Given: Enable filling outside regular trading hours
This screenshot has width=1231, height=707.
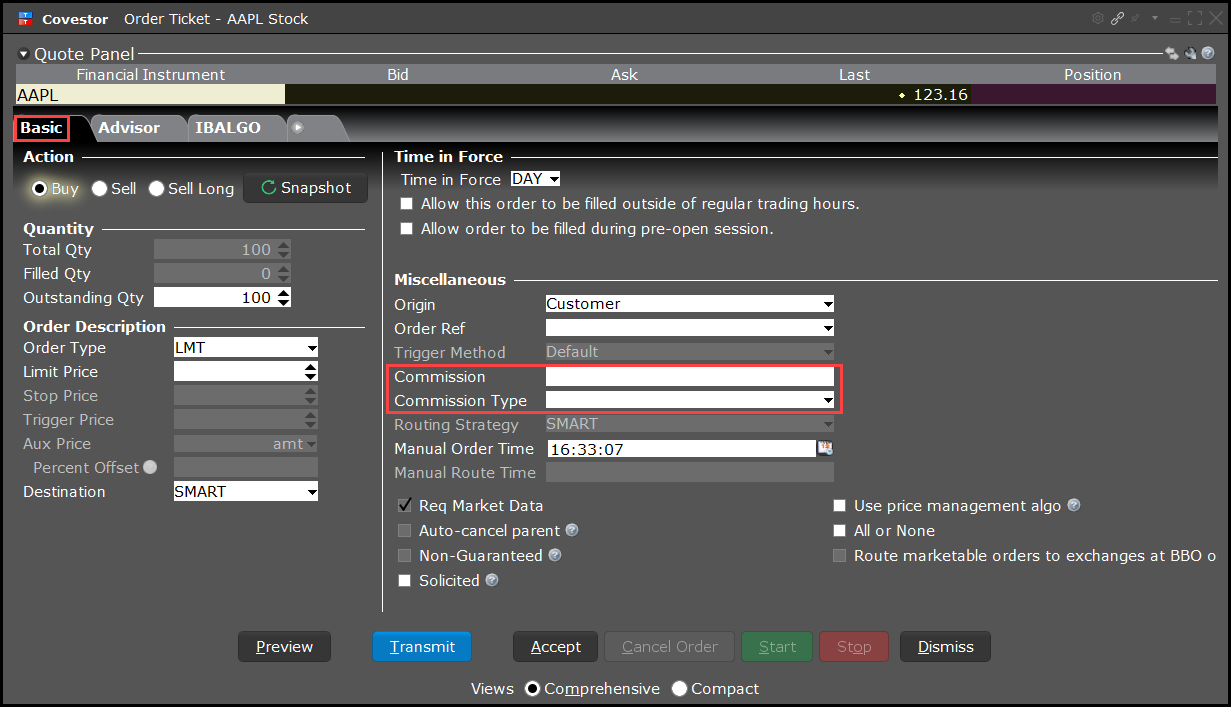Looking at the screenshot, I should point(406,204).
